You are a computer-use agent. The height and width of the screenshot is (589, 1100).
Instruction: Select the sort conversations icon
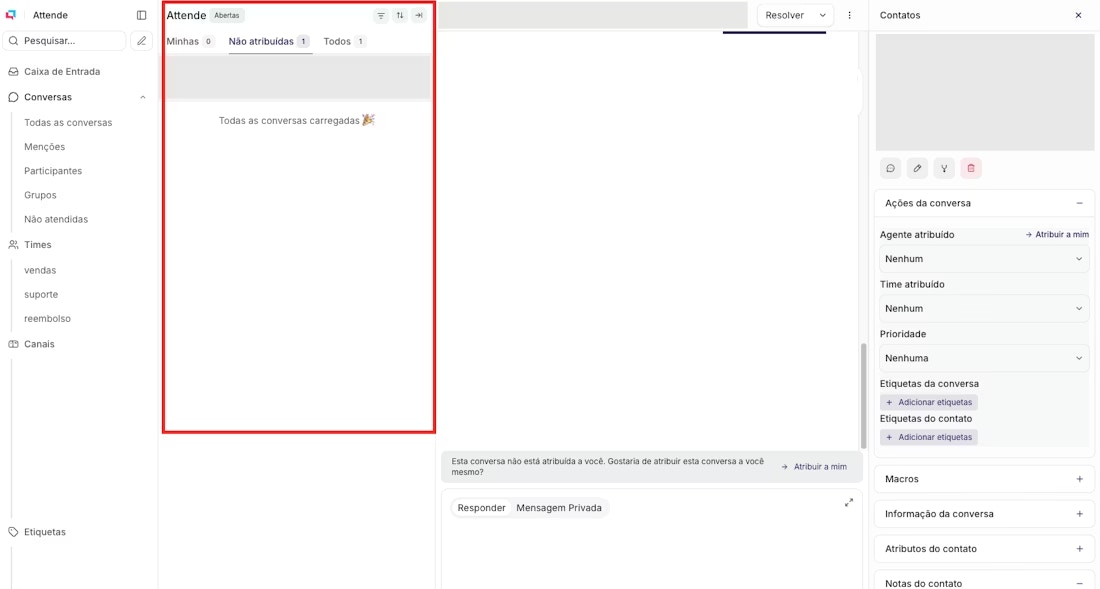pyautogui.click(x=401, y=16)
